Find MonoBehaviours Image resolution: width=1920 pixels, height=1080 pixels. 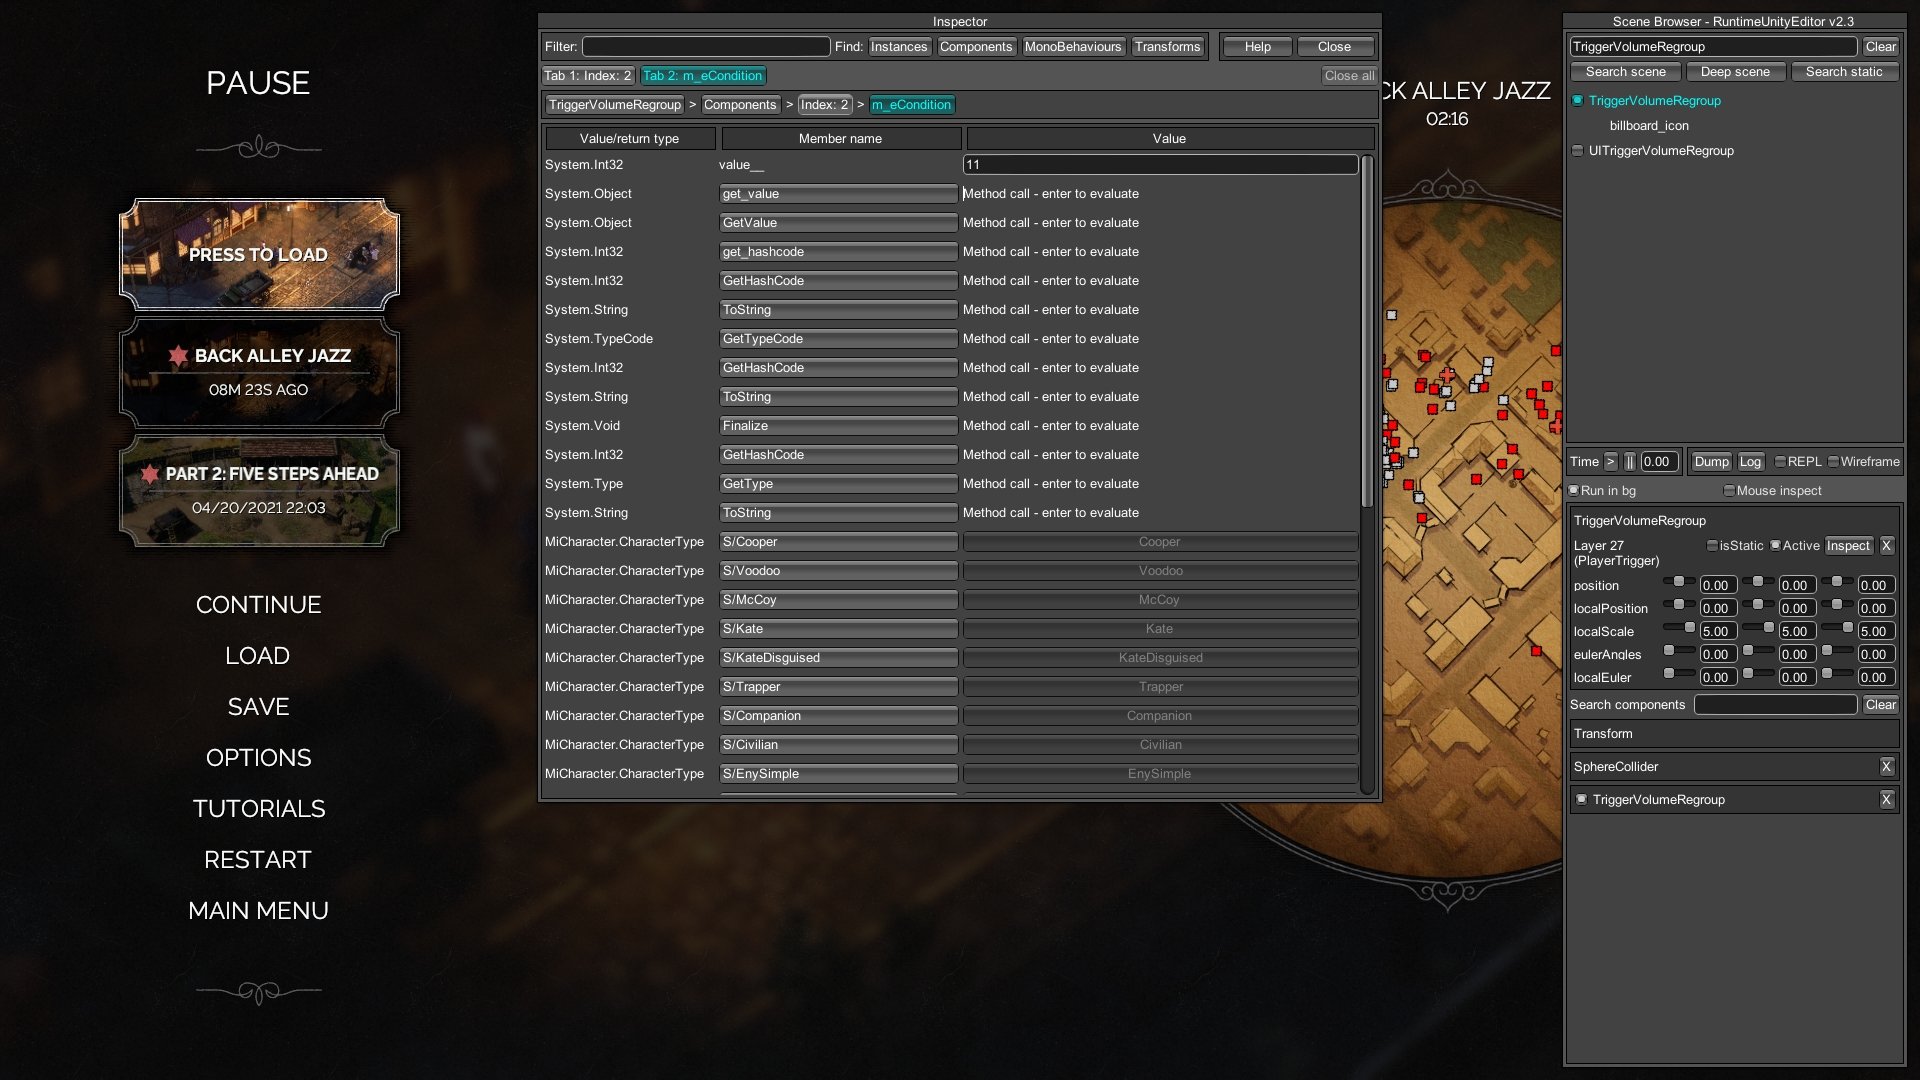[1072, 46]
